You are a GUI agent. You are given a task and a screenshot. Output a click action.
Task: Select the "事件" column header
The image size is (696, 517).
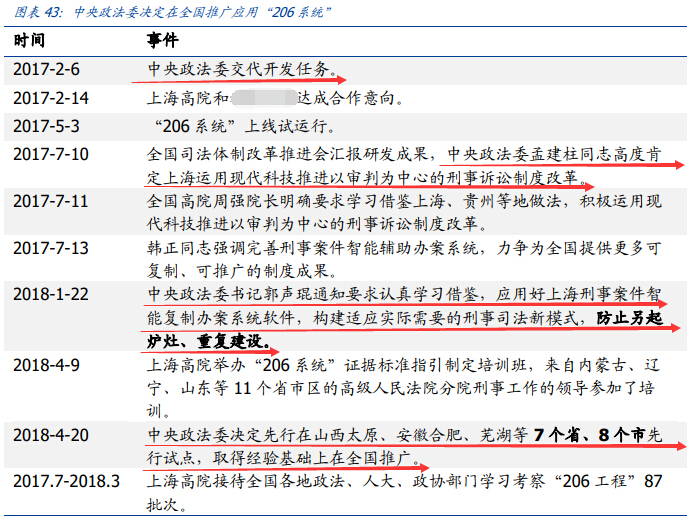pos(163,41)
